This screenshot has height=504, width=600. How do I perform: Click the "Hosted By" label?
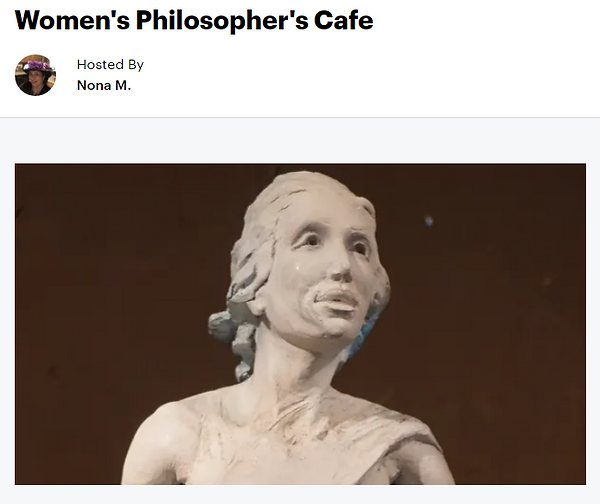click(x=110, y=65)
